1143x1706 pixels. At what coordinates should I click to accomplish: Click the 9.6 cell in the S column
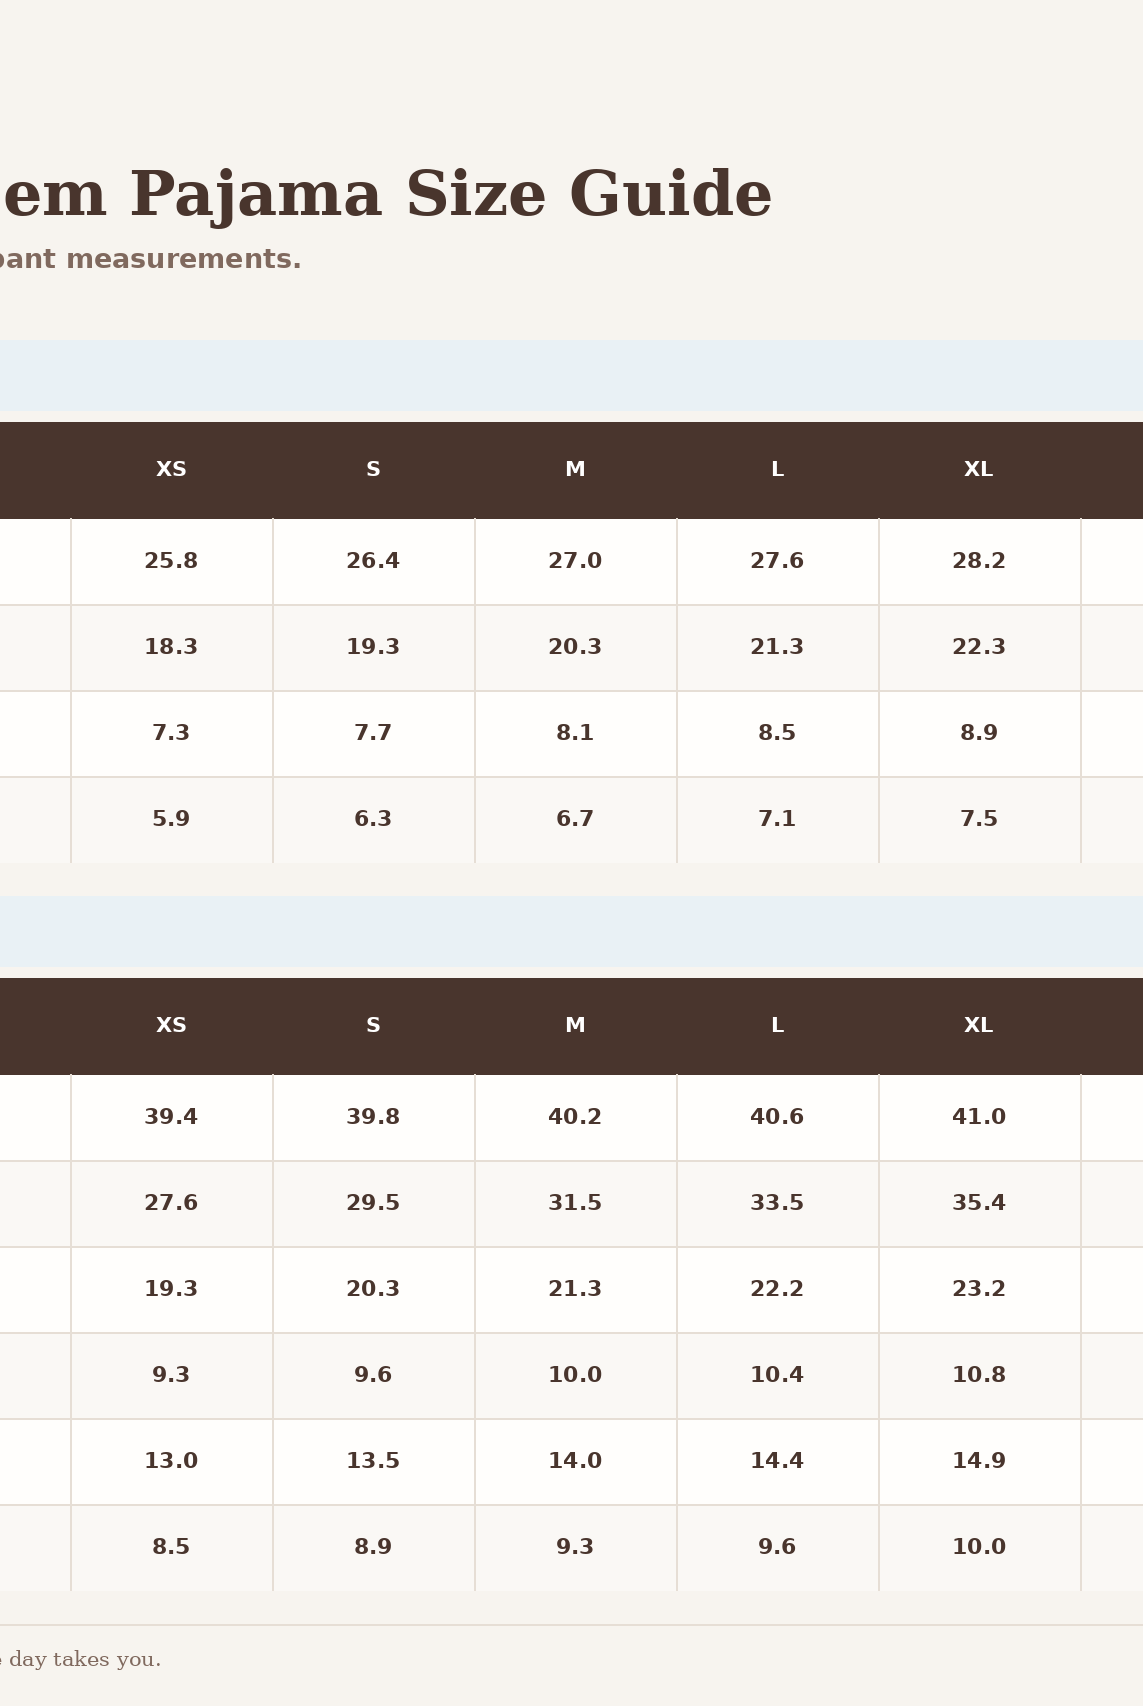tap(373, 1375)
